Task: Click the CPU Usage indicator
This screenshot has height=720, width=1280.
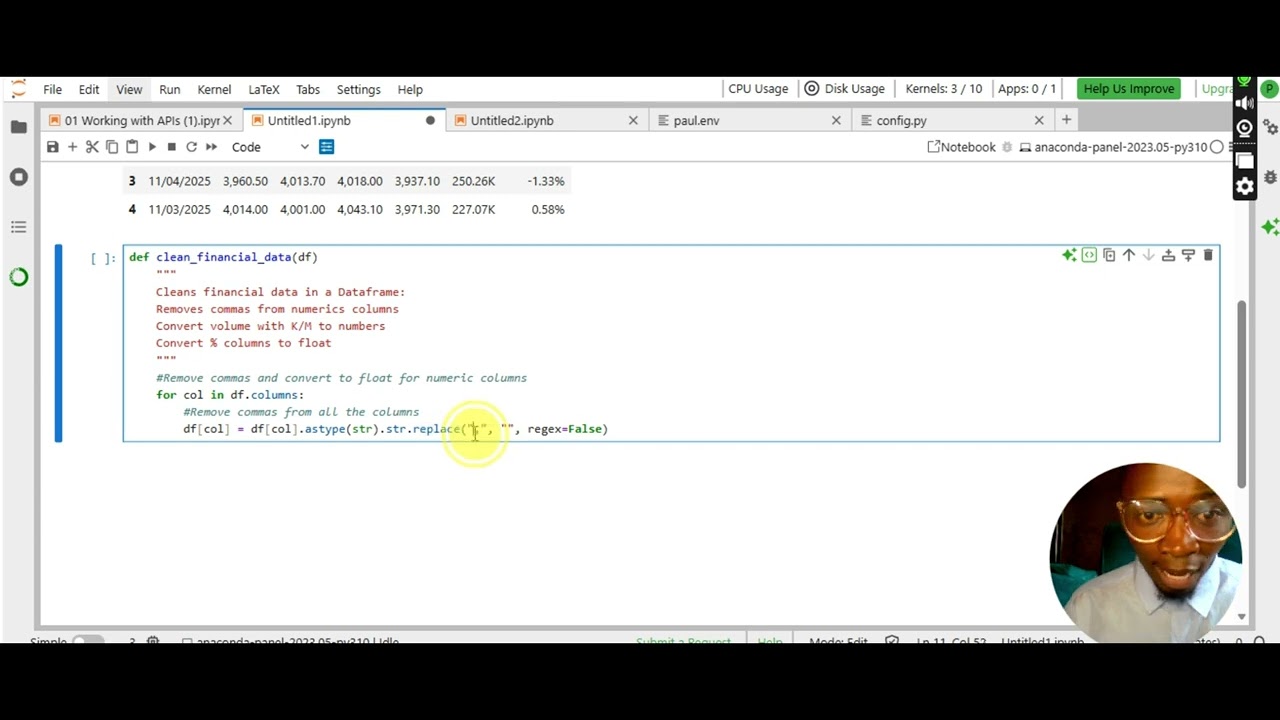Action: tap(758, 89)
